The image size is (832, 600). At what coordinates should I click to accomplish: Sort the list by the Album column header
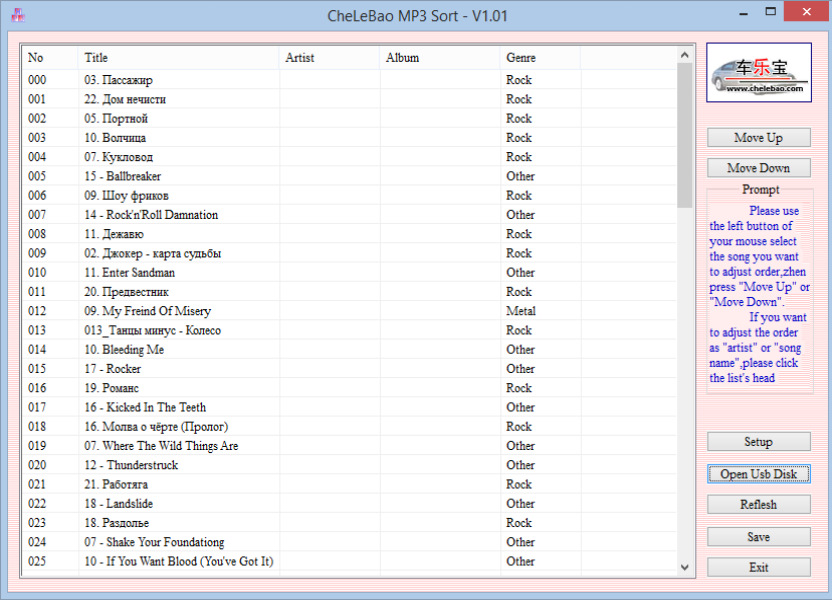click(440, 58)
